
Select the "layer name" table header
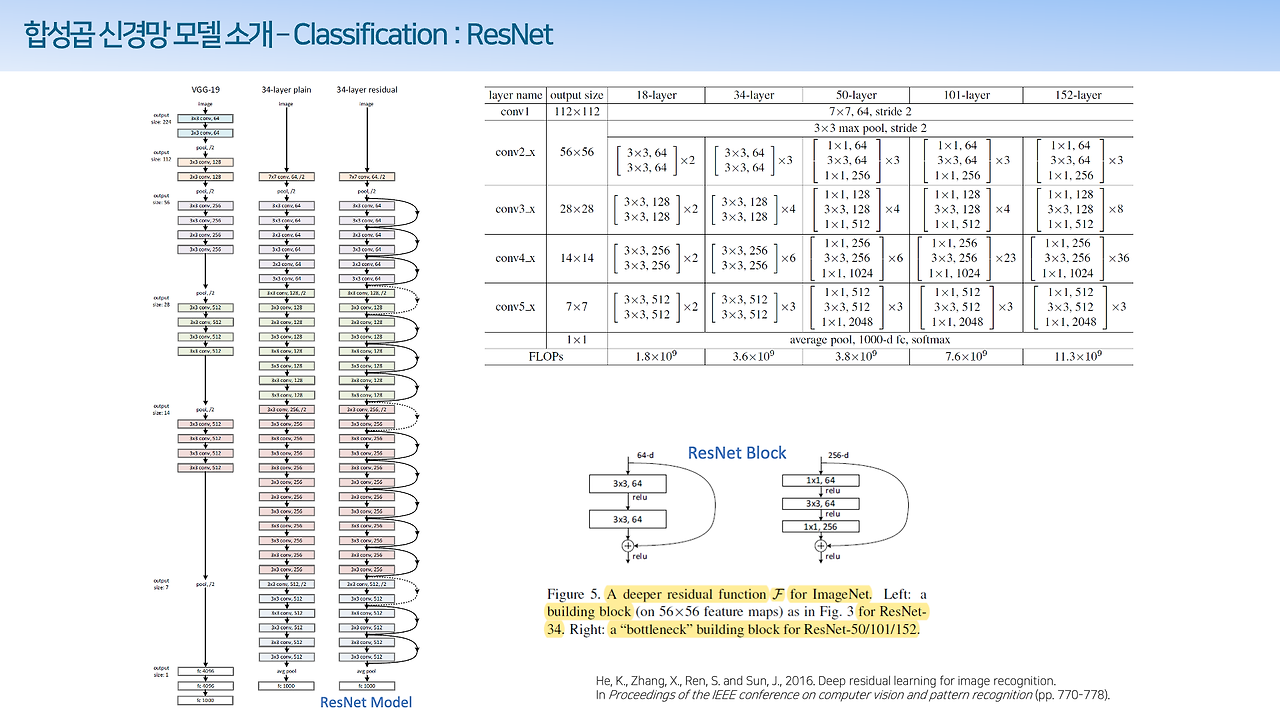pyautogui.click(x=516, y=95)
